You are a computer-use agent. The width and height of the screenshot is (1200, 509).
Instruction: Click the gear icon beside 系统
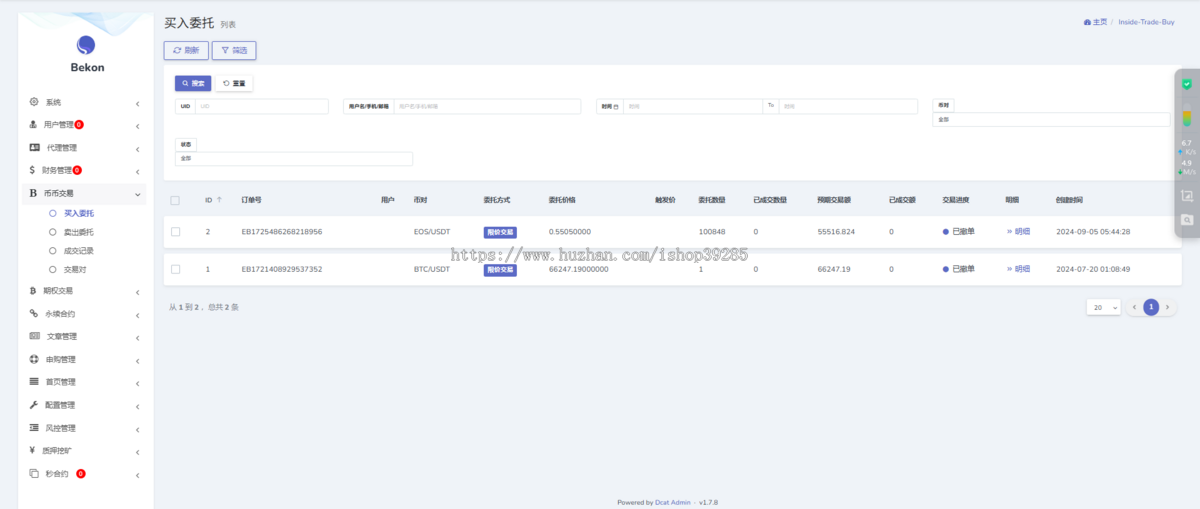point(34,102)
